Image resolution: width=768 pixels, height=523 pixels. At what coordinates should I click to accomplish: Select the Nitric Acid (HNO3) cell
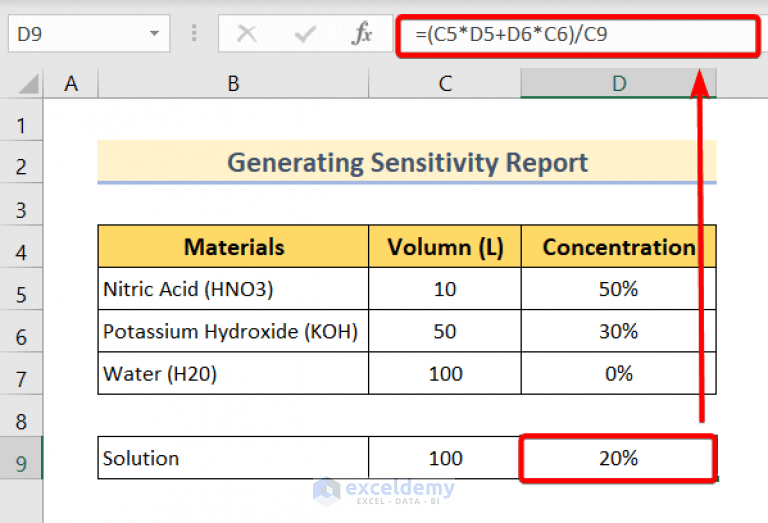pos(233,288)
